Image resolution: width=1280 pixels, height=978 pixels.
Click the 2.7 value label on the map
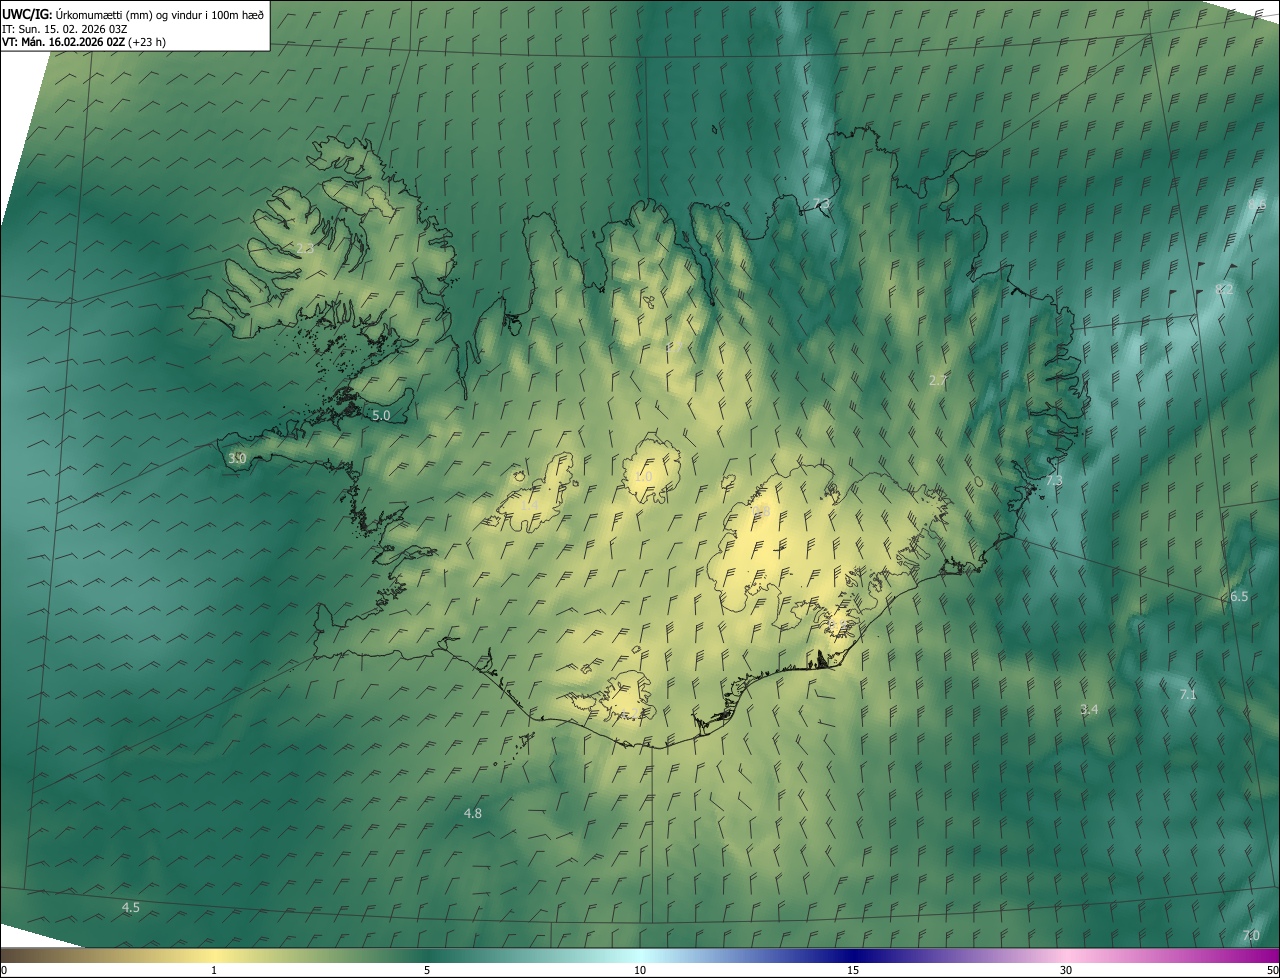click(x=938, y=380)
